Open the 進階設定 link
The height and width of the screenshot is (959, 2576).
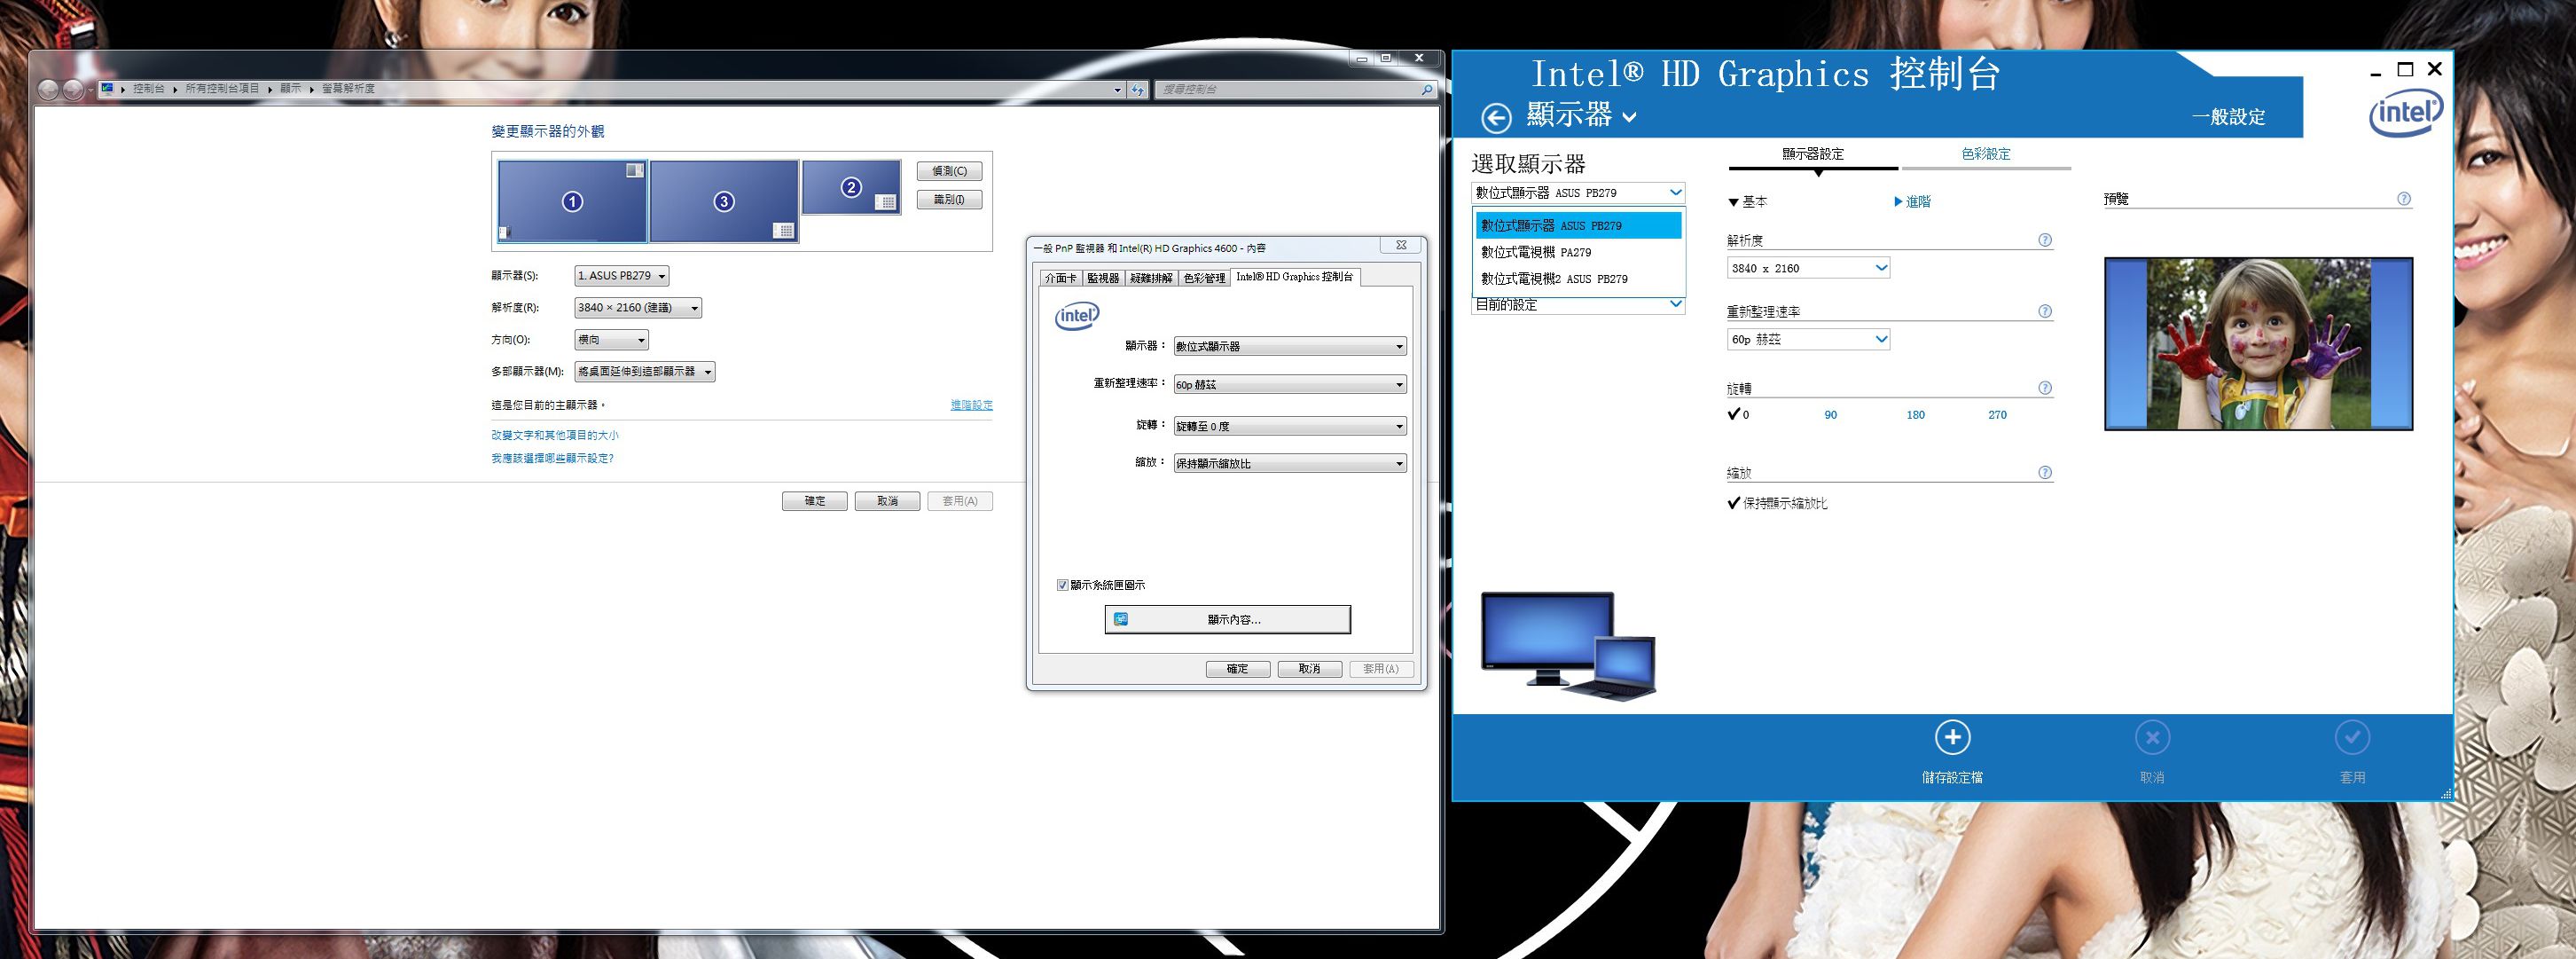pos(971,405)
